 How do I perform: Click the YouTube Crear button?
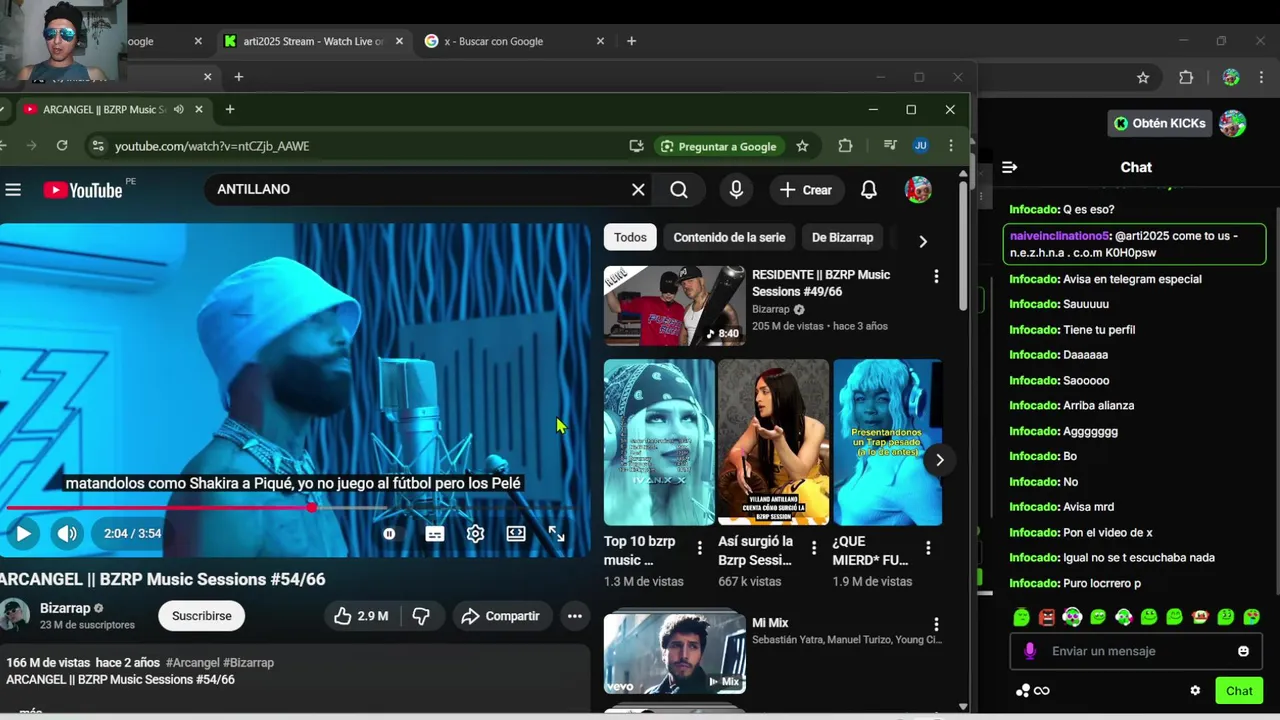806,190
